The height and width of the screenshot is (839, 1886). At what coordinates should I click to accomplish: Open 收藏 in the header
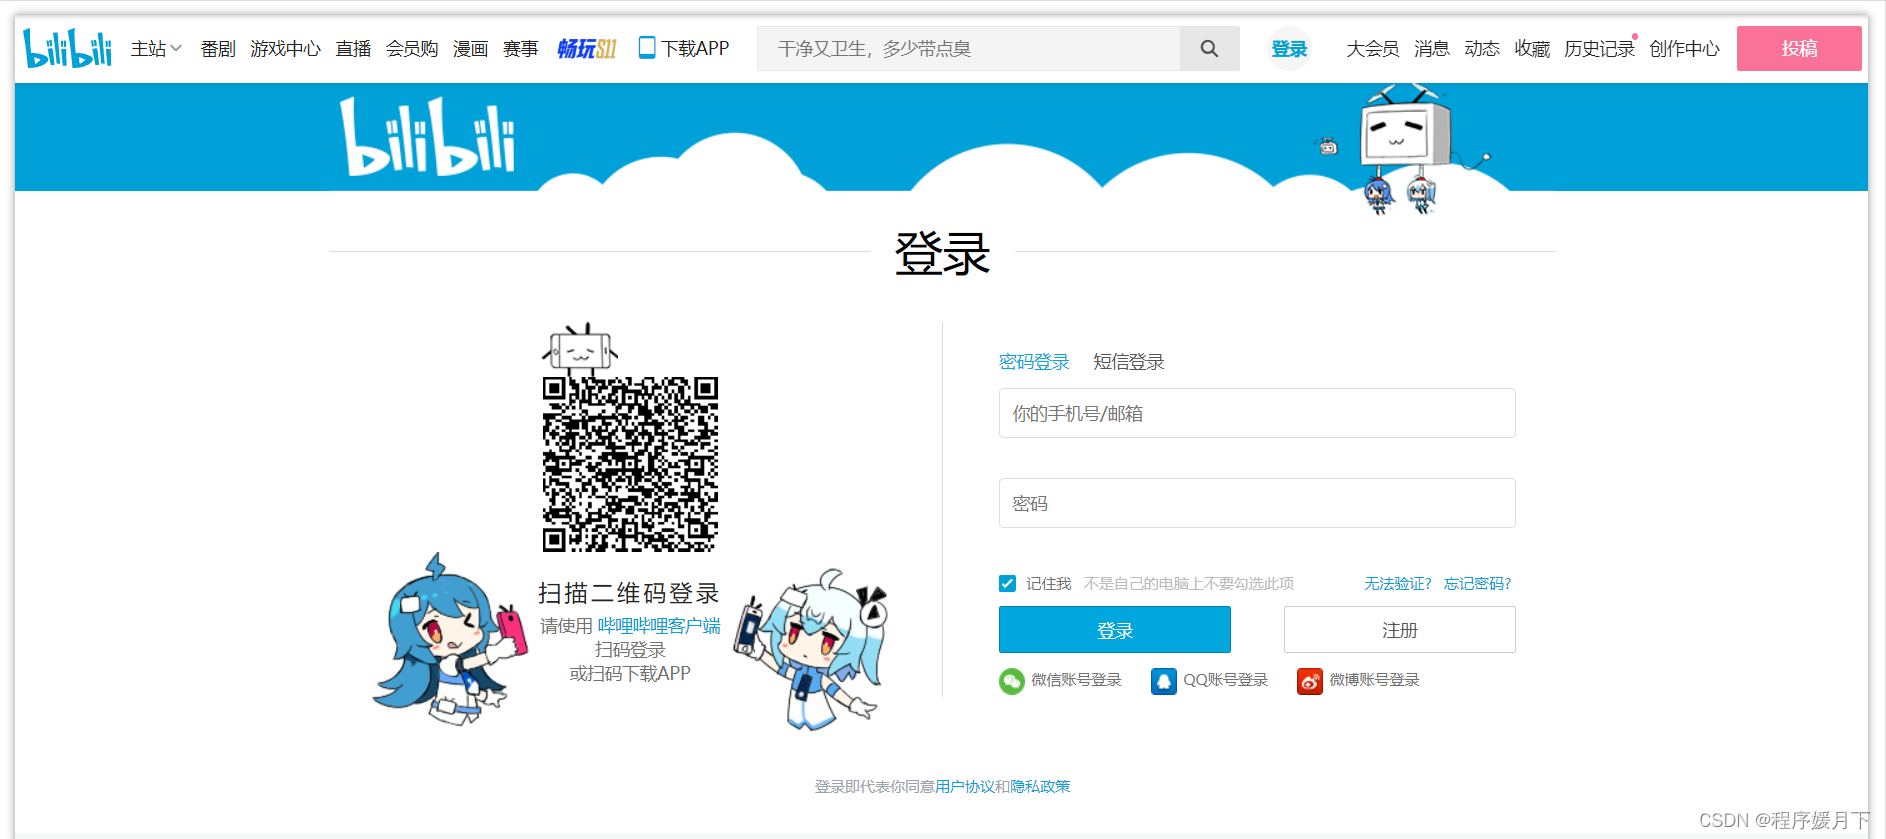coord(1532,48)
